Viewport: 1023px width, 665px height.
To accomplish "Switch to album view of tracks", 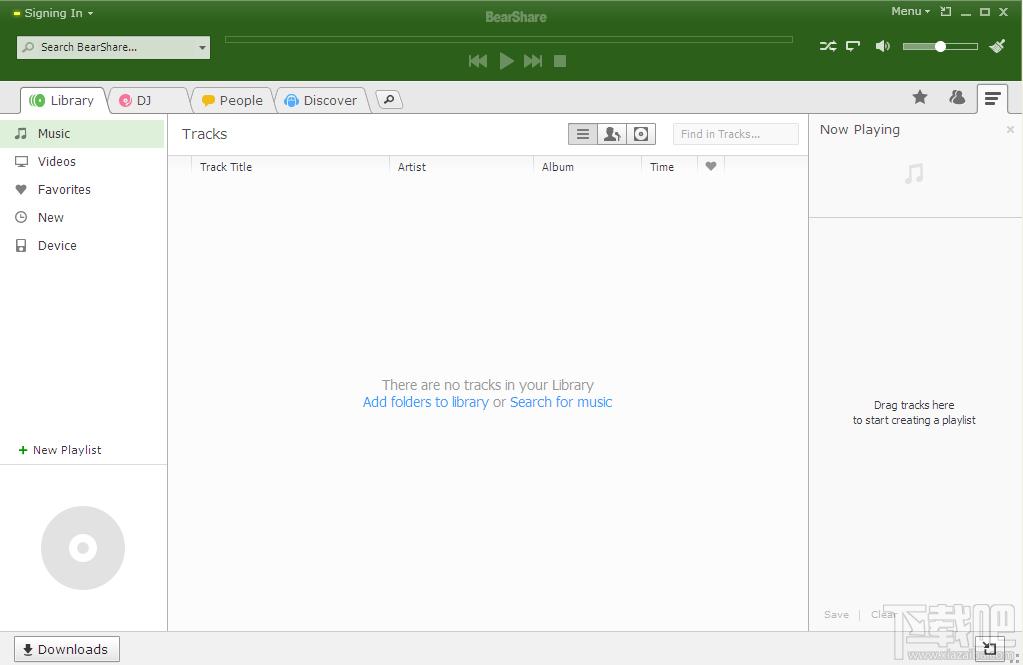I will point(641,134).
